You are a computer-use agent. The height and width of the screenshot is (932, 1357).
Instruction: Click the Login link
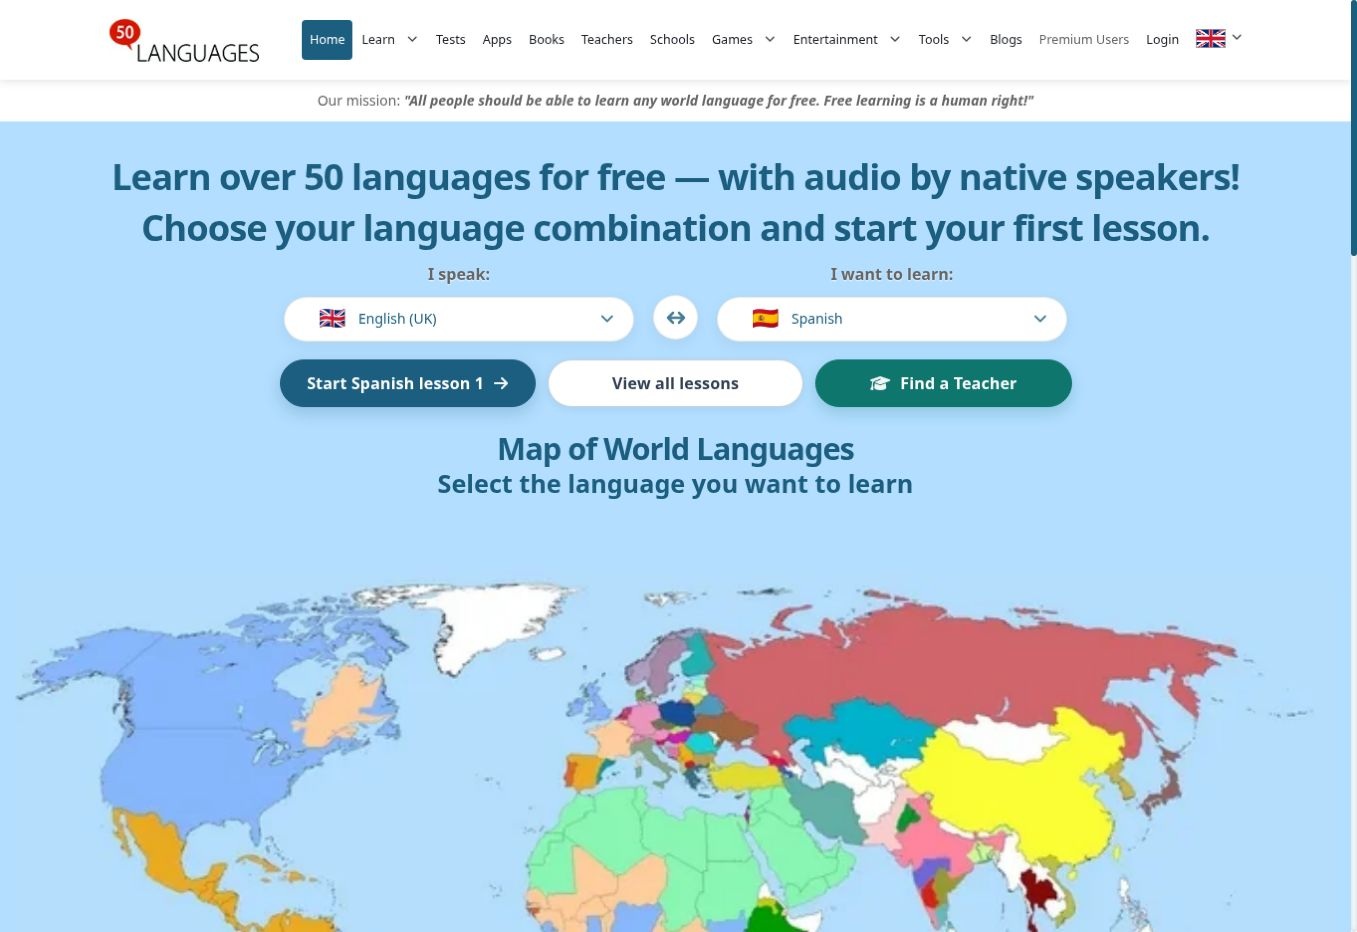coord(1162,40)
